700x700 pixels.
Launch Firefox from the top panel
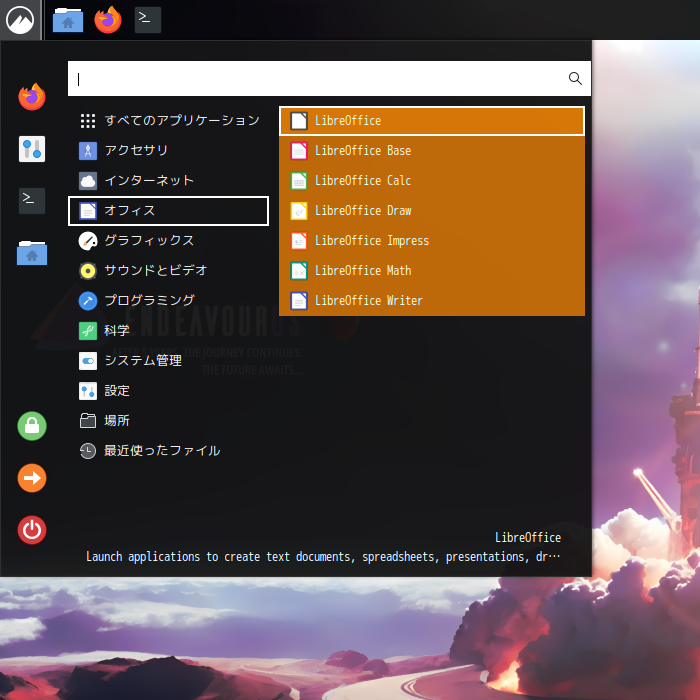click(108, 20)
